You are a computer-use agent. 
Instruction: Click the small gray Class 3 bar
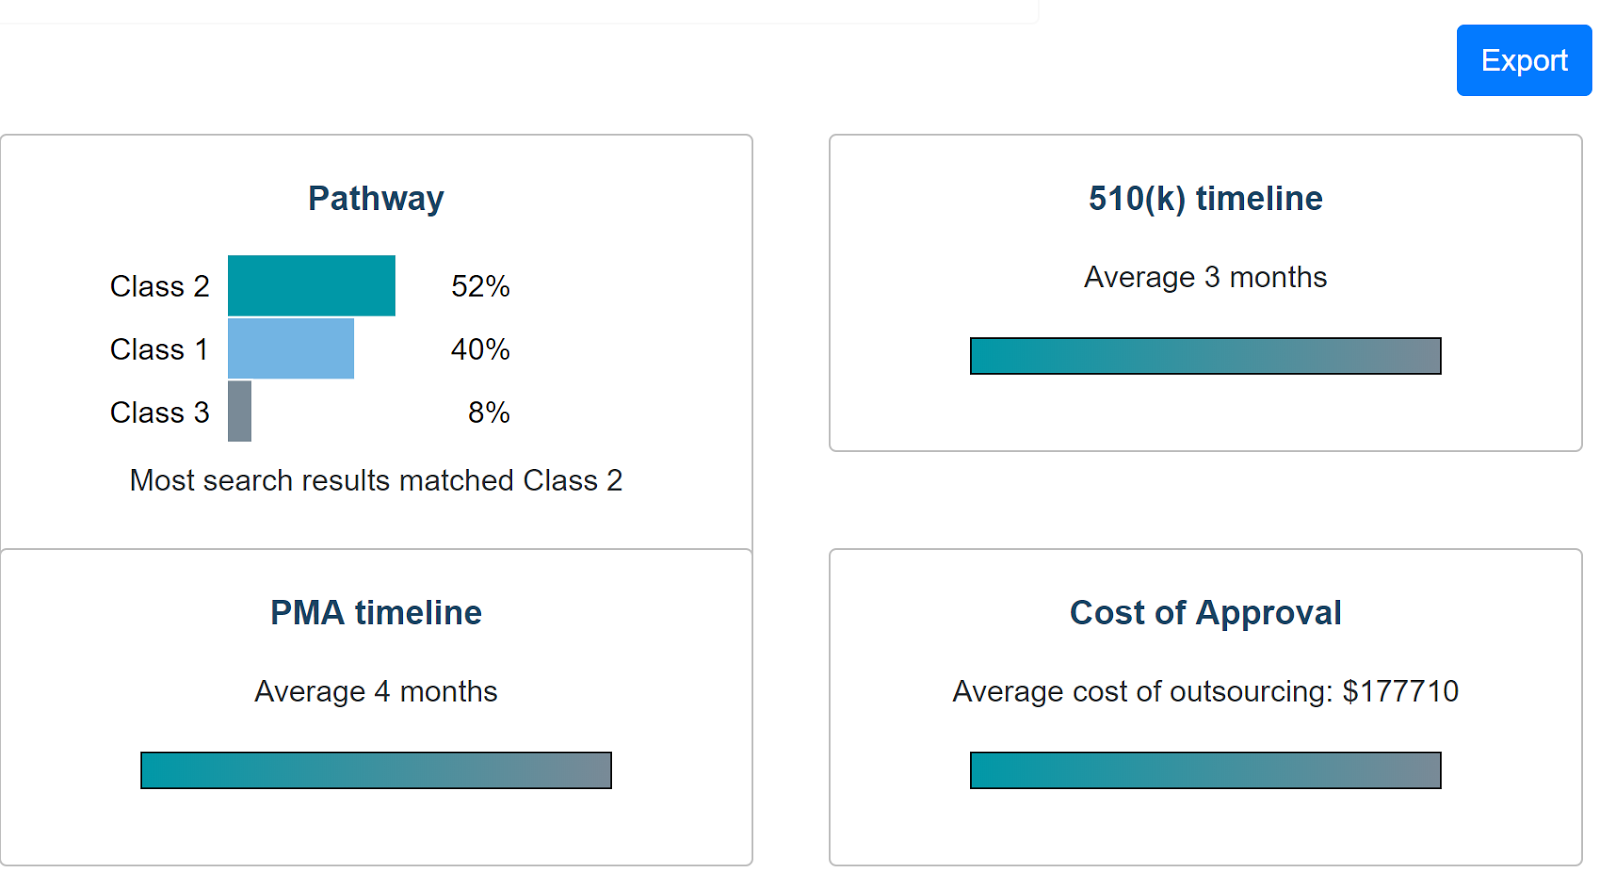pos(240,411)
